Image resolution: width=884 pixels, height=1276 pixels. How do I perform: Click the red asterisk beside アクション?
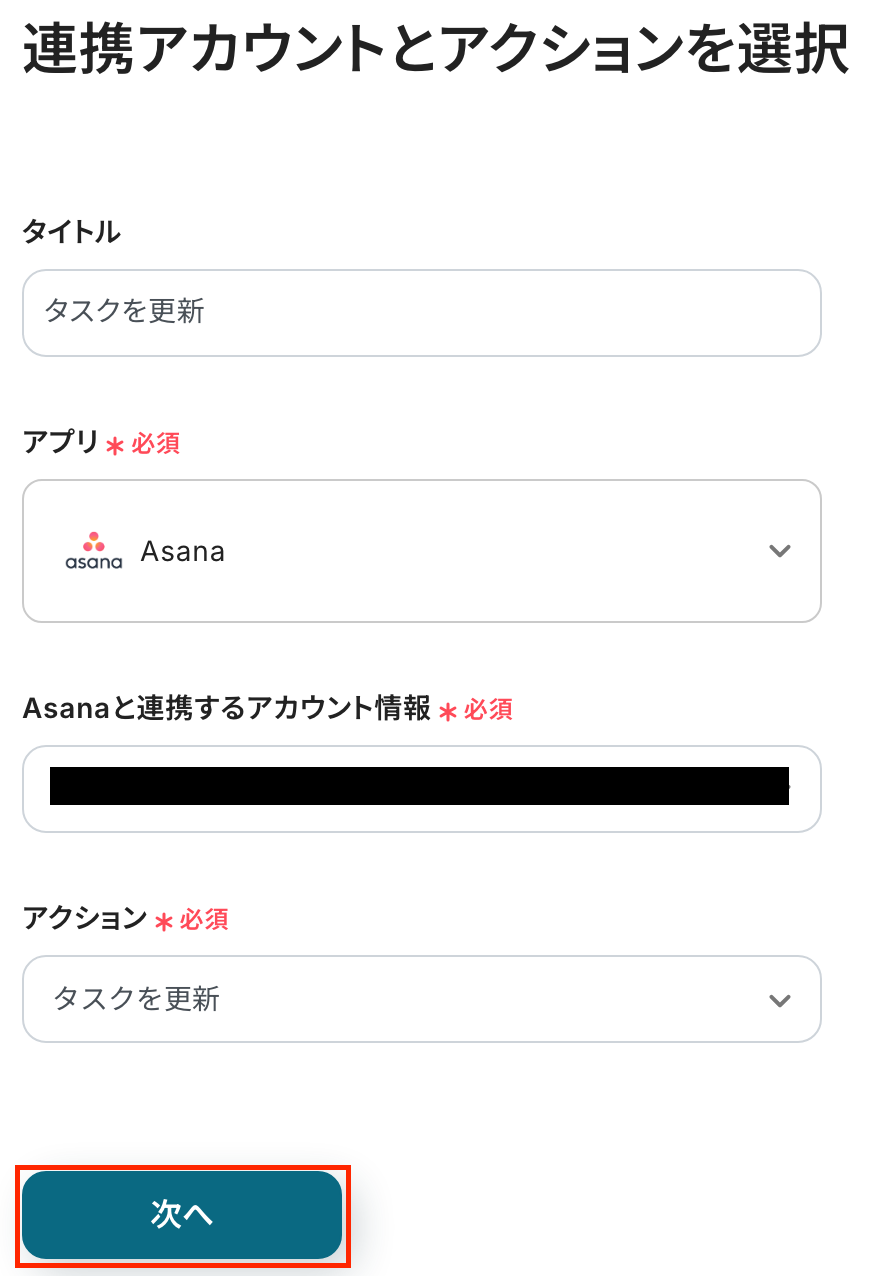pos(164,921)
